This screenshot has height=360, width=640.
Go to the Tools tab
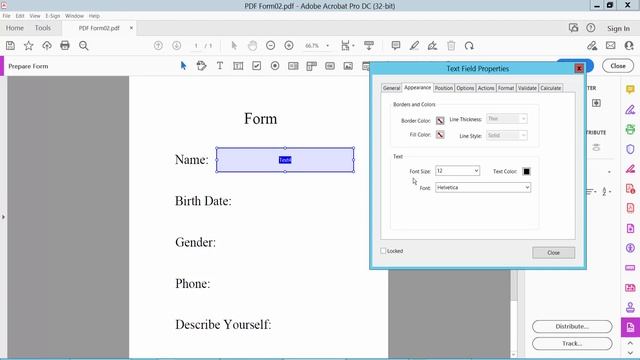(x=43, y=28)
